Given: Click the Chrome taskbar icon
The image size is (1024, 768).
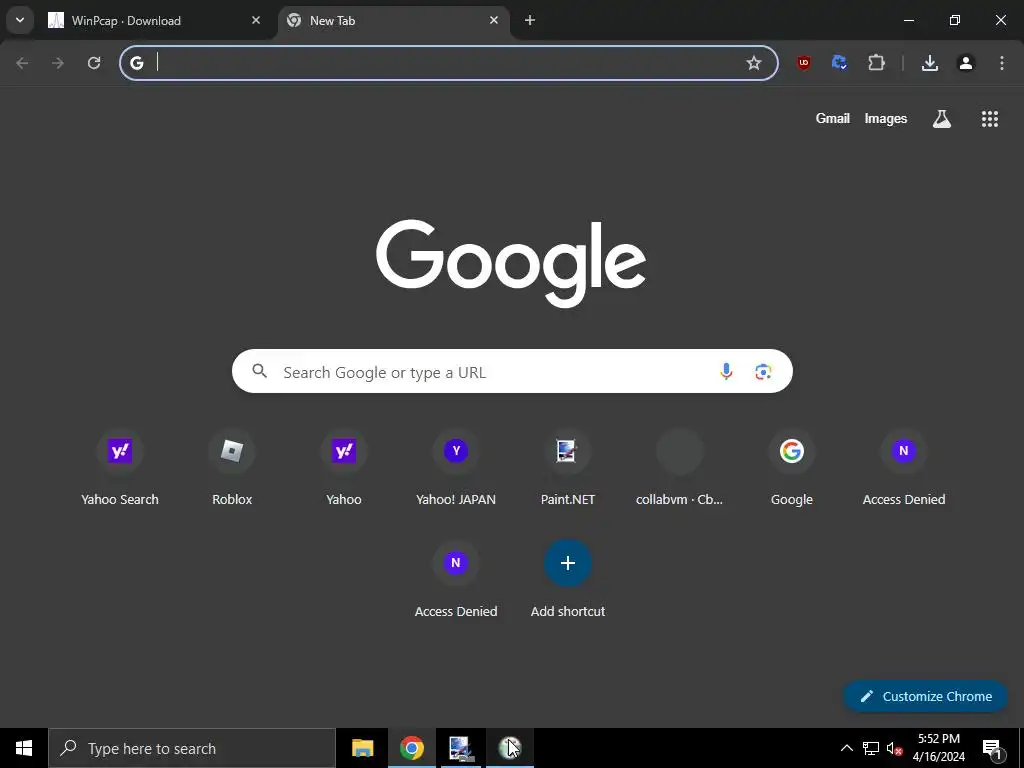Looking at the screenshot, I should point(411,748).
